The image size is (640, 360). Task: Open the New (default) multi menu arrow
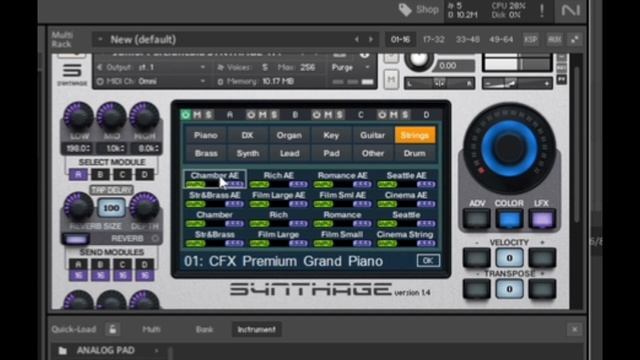(100, 40)
